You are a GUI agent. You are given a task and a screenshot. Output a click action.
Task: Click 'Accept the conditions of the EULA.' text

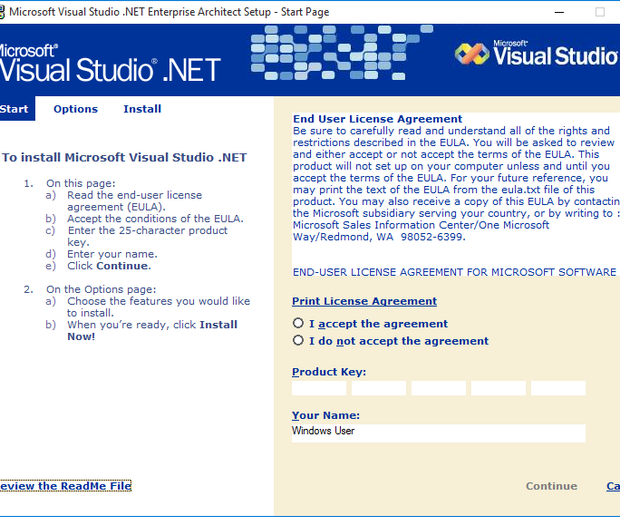tap(155, 219)
